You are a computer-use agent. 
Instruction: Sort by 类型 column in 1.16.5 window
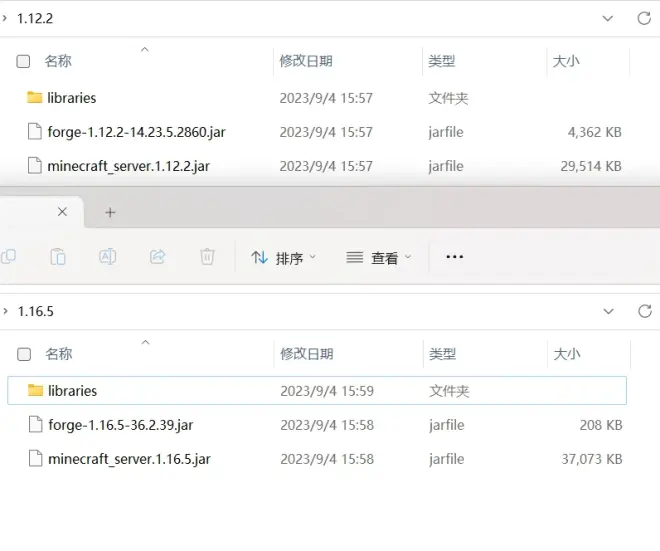tap(442, 354)
